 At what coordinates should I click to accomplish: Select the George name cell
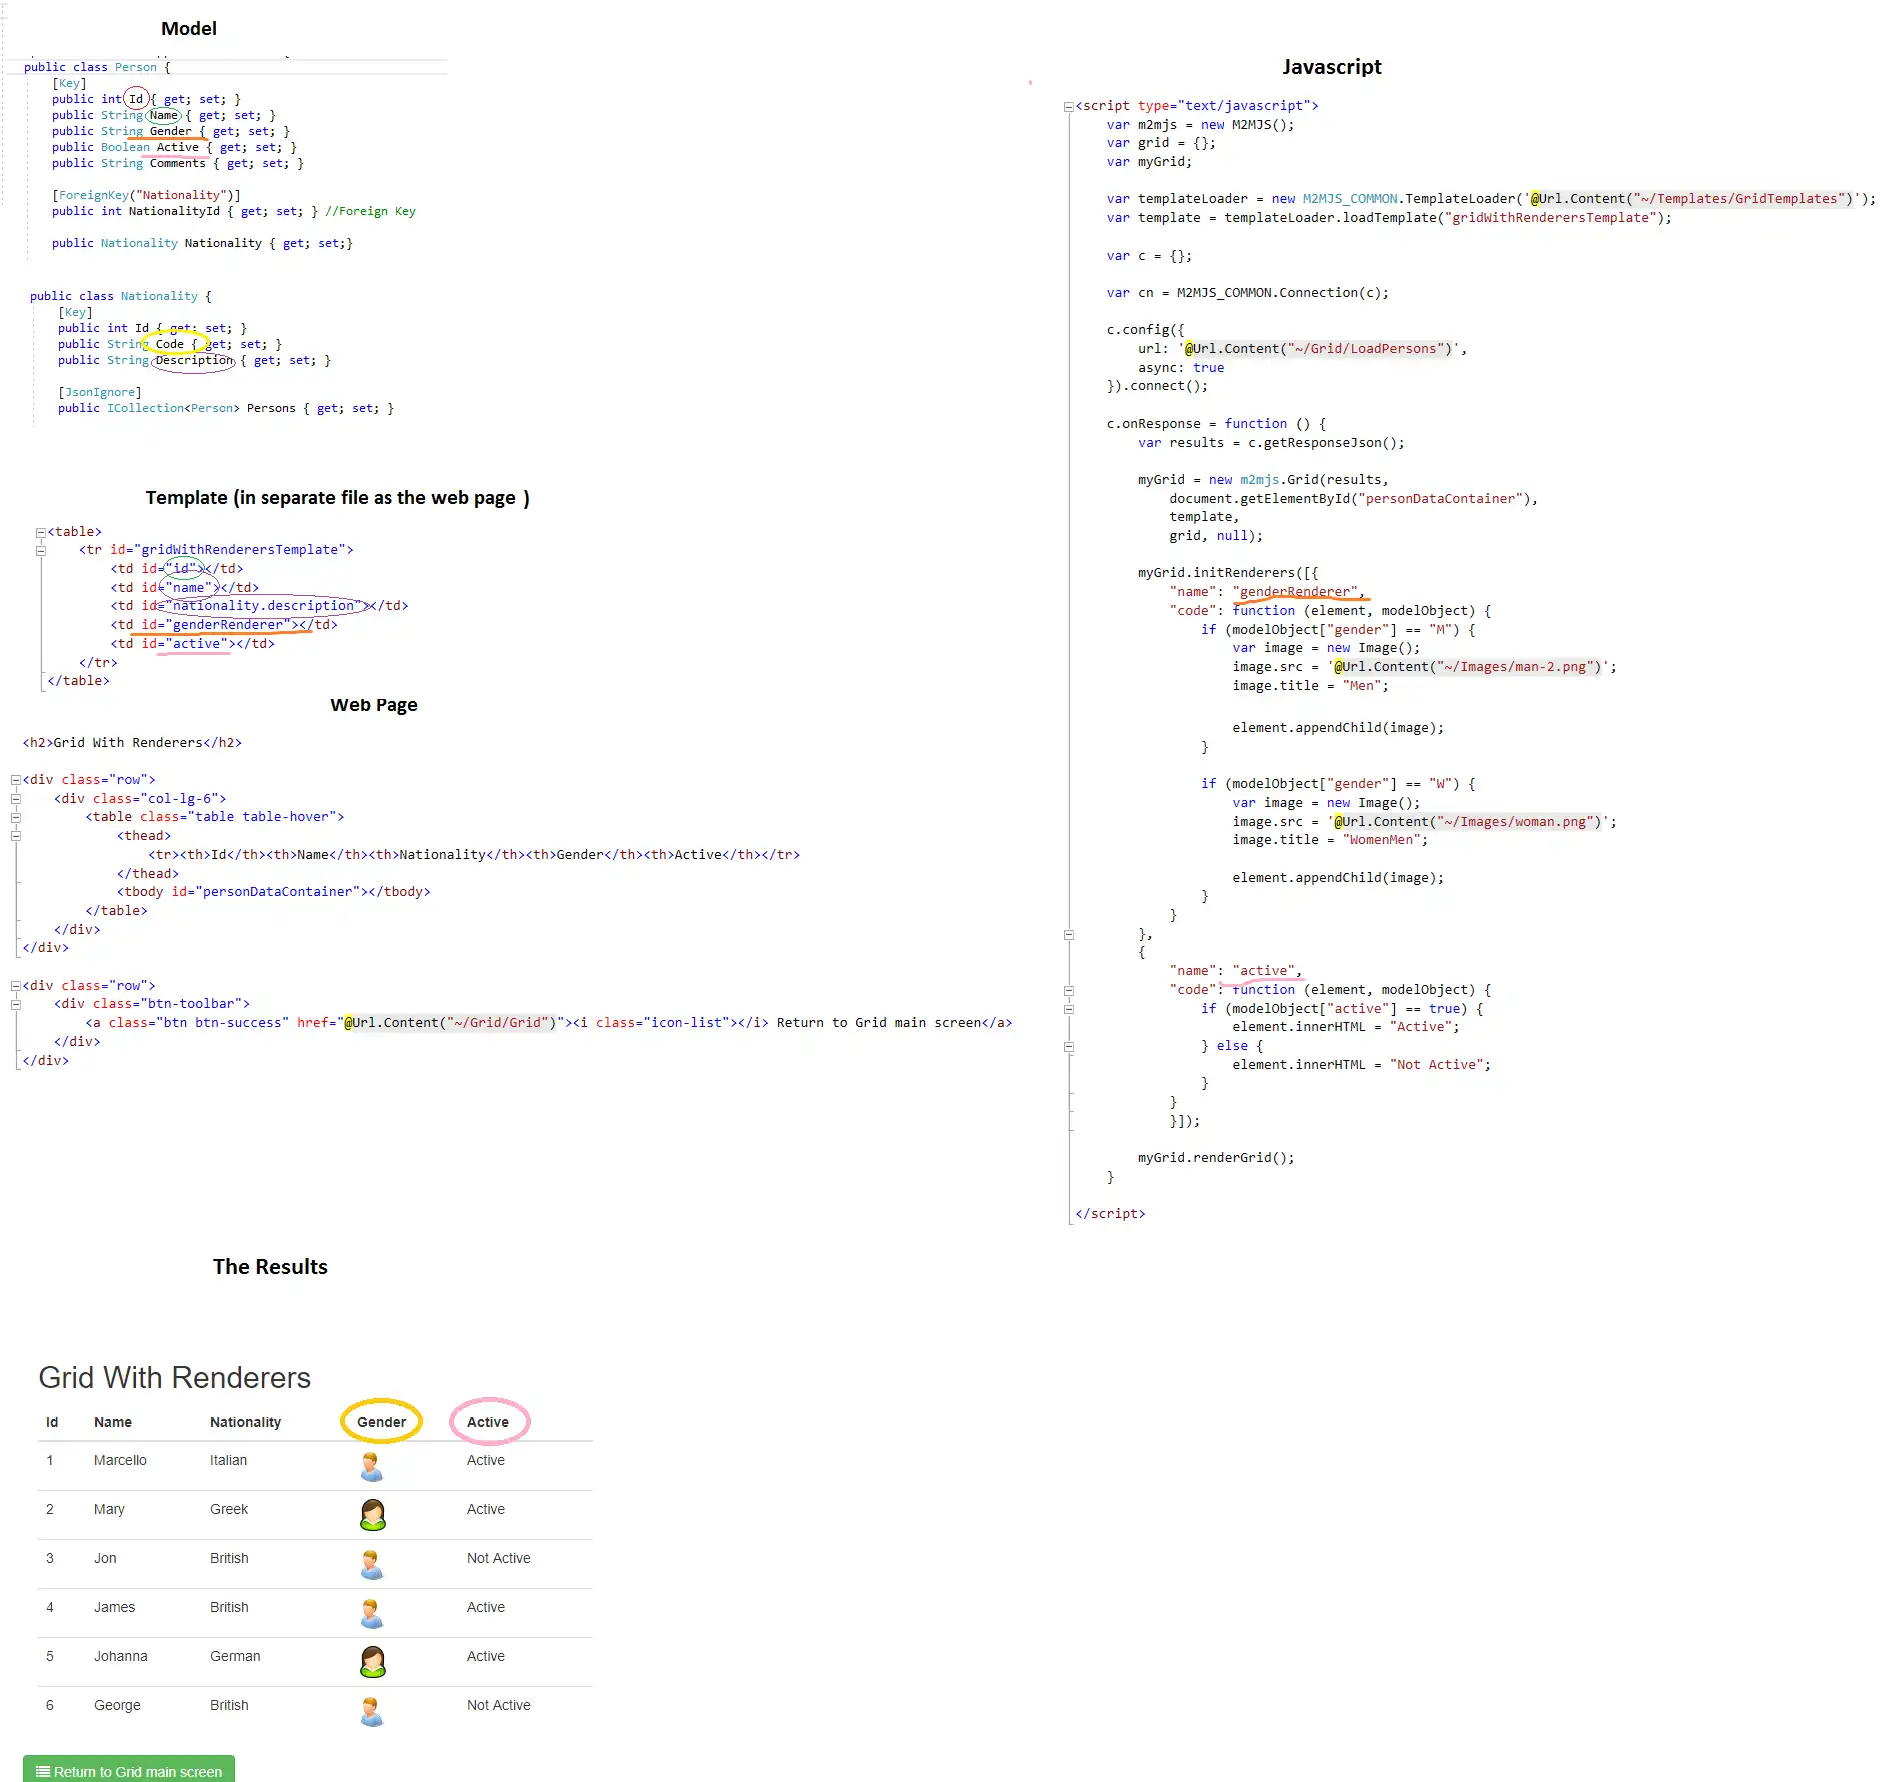117,1705
